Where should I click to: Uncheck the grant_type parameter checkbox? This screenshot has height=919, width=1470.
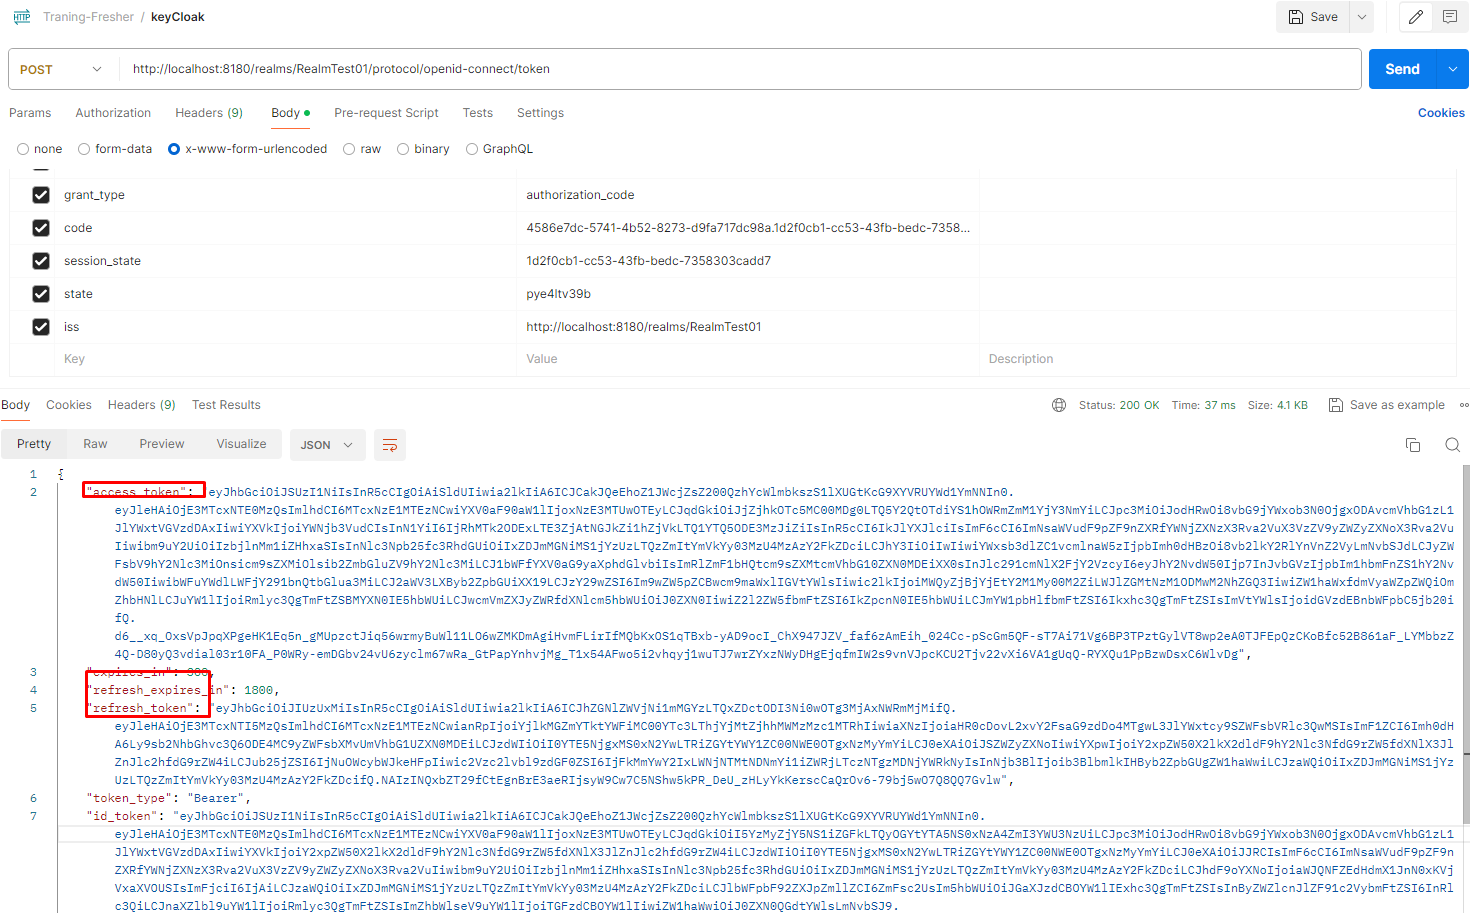41,195
